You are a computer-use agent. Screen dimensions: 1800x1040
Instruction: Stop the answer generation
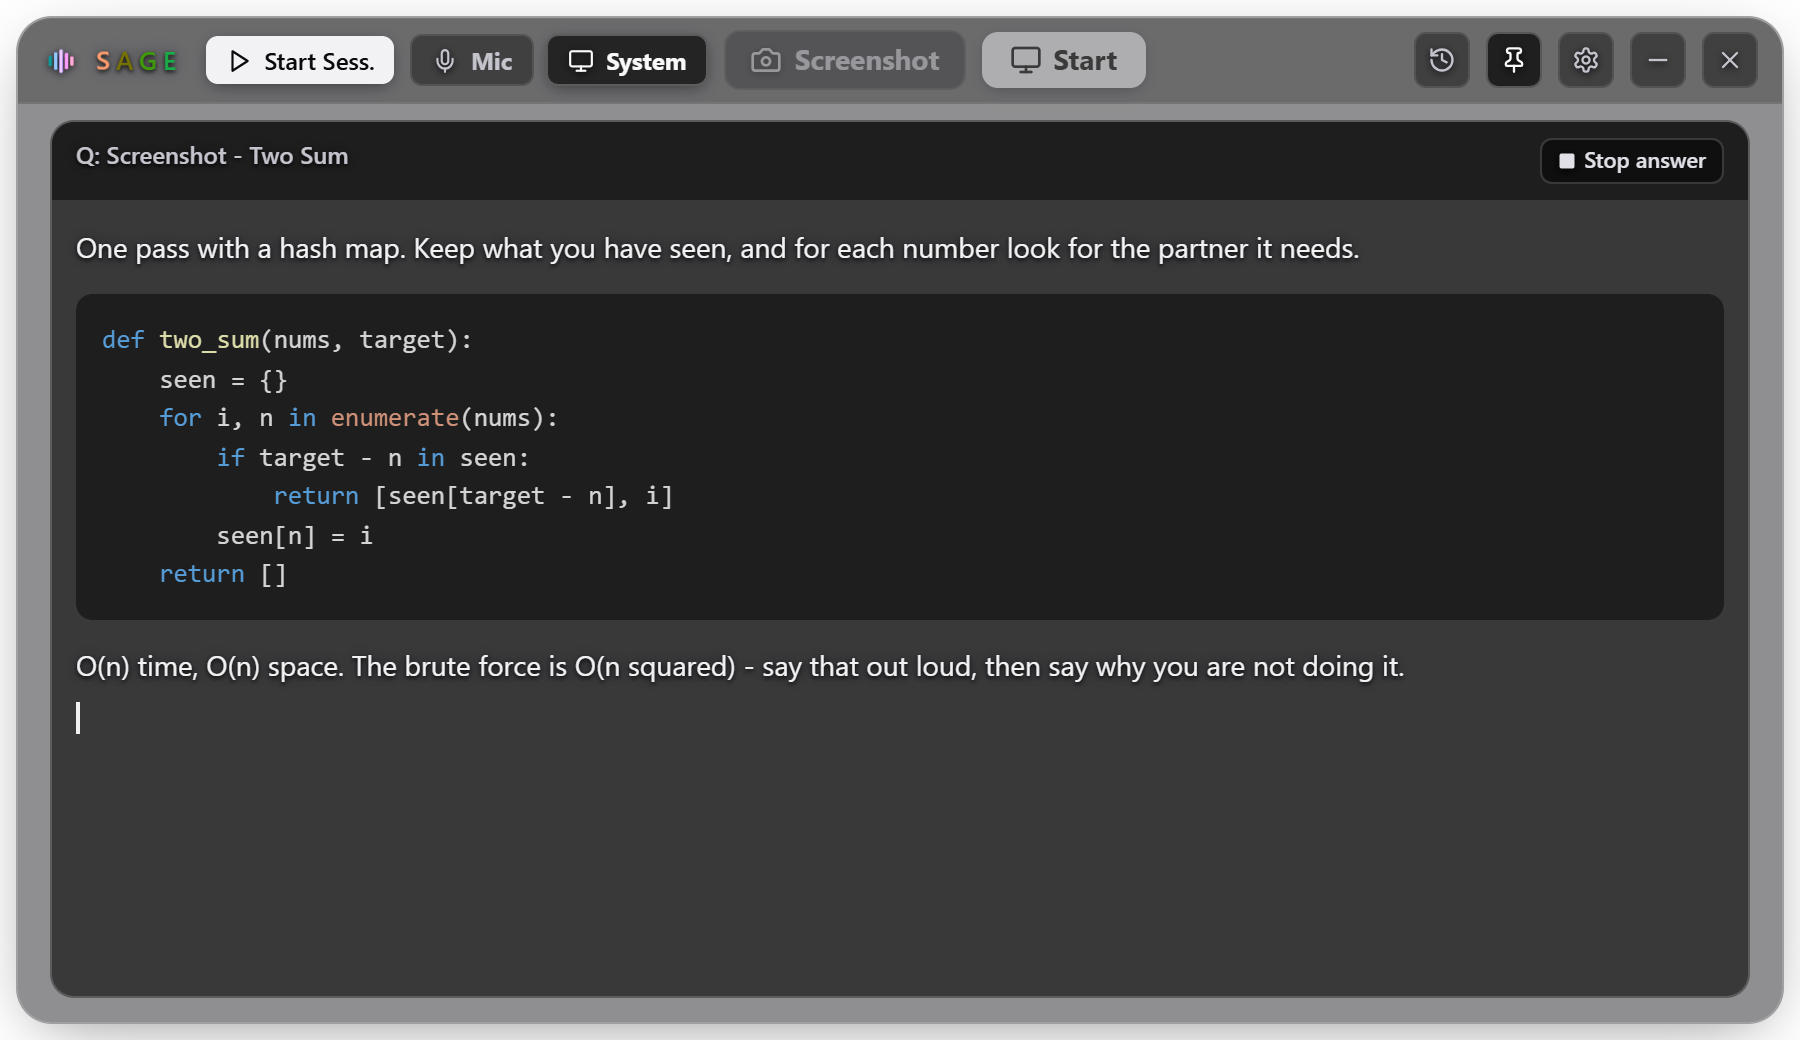(1632, 161)
